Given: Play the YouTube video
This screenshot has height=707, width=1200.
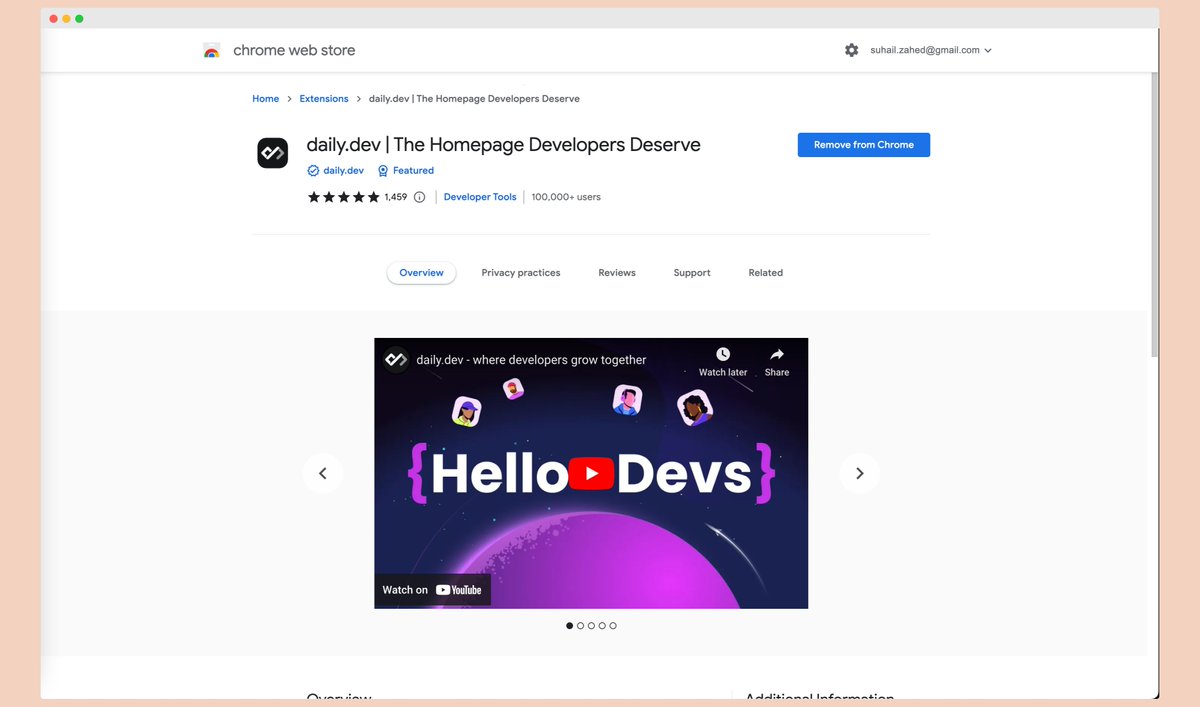Looking at the screenshot, I should tap(592, 474).
